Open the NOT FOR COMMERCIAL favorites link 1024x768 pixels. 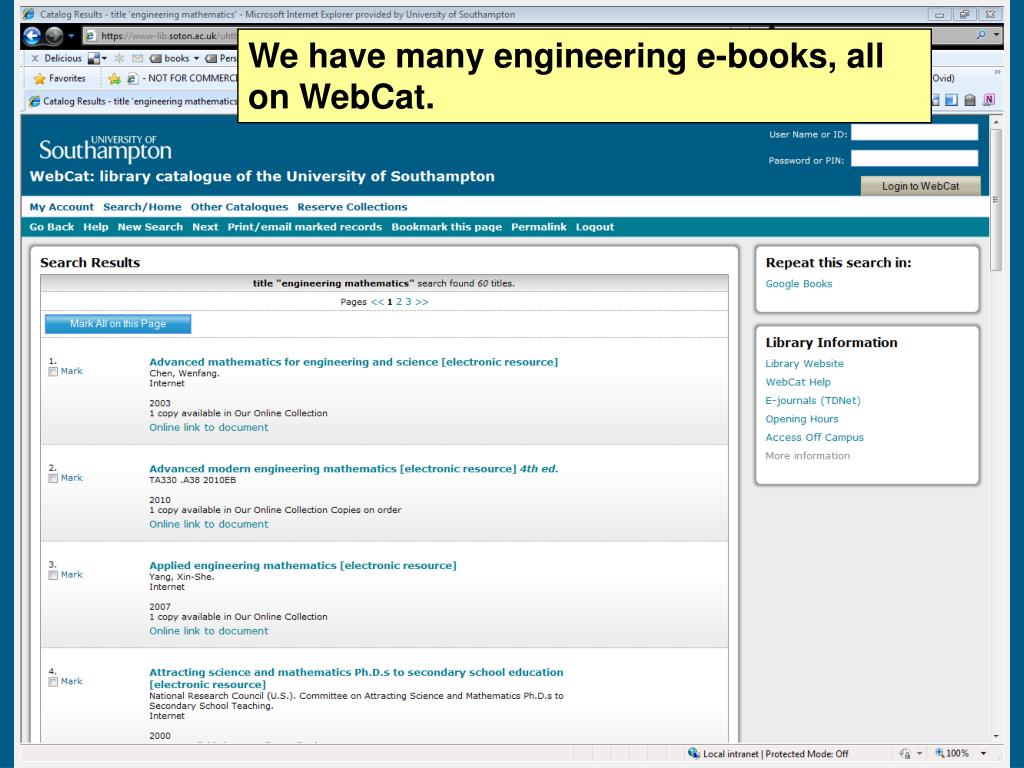coord(183,78)
